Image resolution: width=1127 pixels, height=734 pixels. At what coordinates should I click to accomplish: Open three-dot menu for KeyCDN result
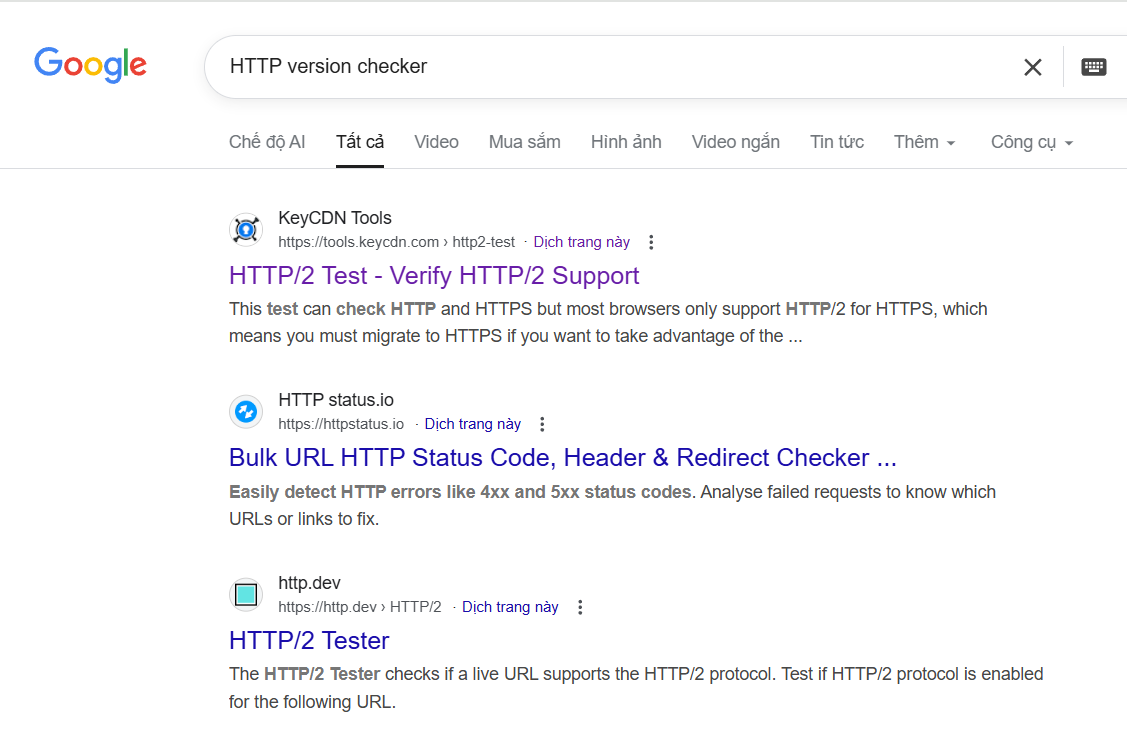tap(651, 242)
